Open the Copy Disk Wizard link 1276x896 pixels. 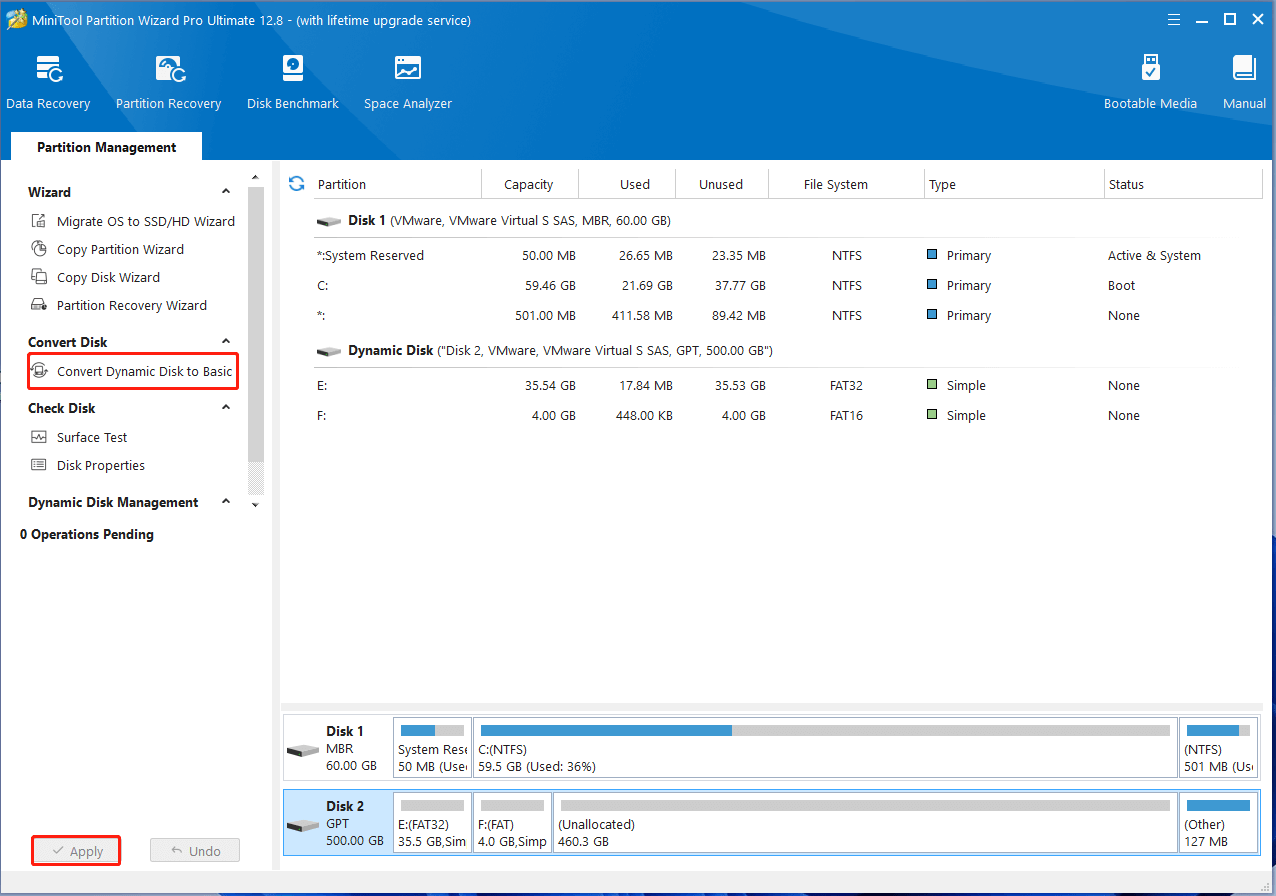click(x=108, y=277)
